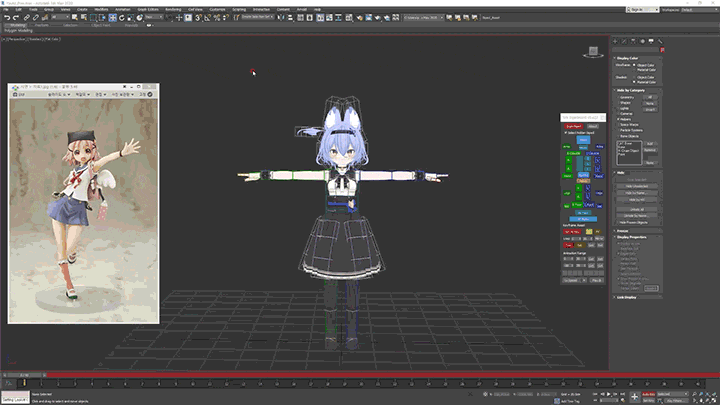Image resolution: width=720 pixels, height=405 pixels.
Task: Uncheck the Helpers hide category checkbox
Action: click(x=618, y=119)
